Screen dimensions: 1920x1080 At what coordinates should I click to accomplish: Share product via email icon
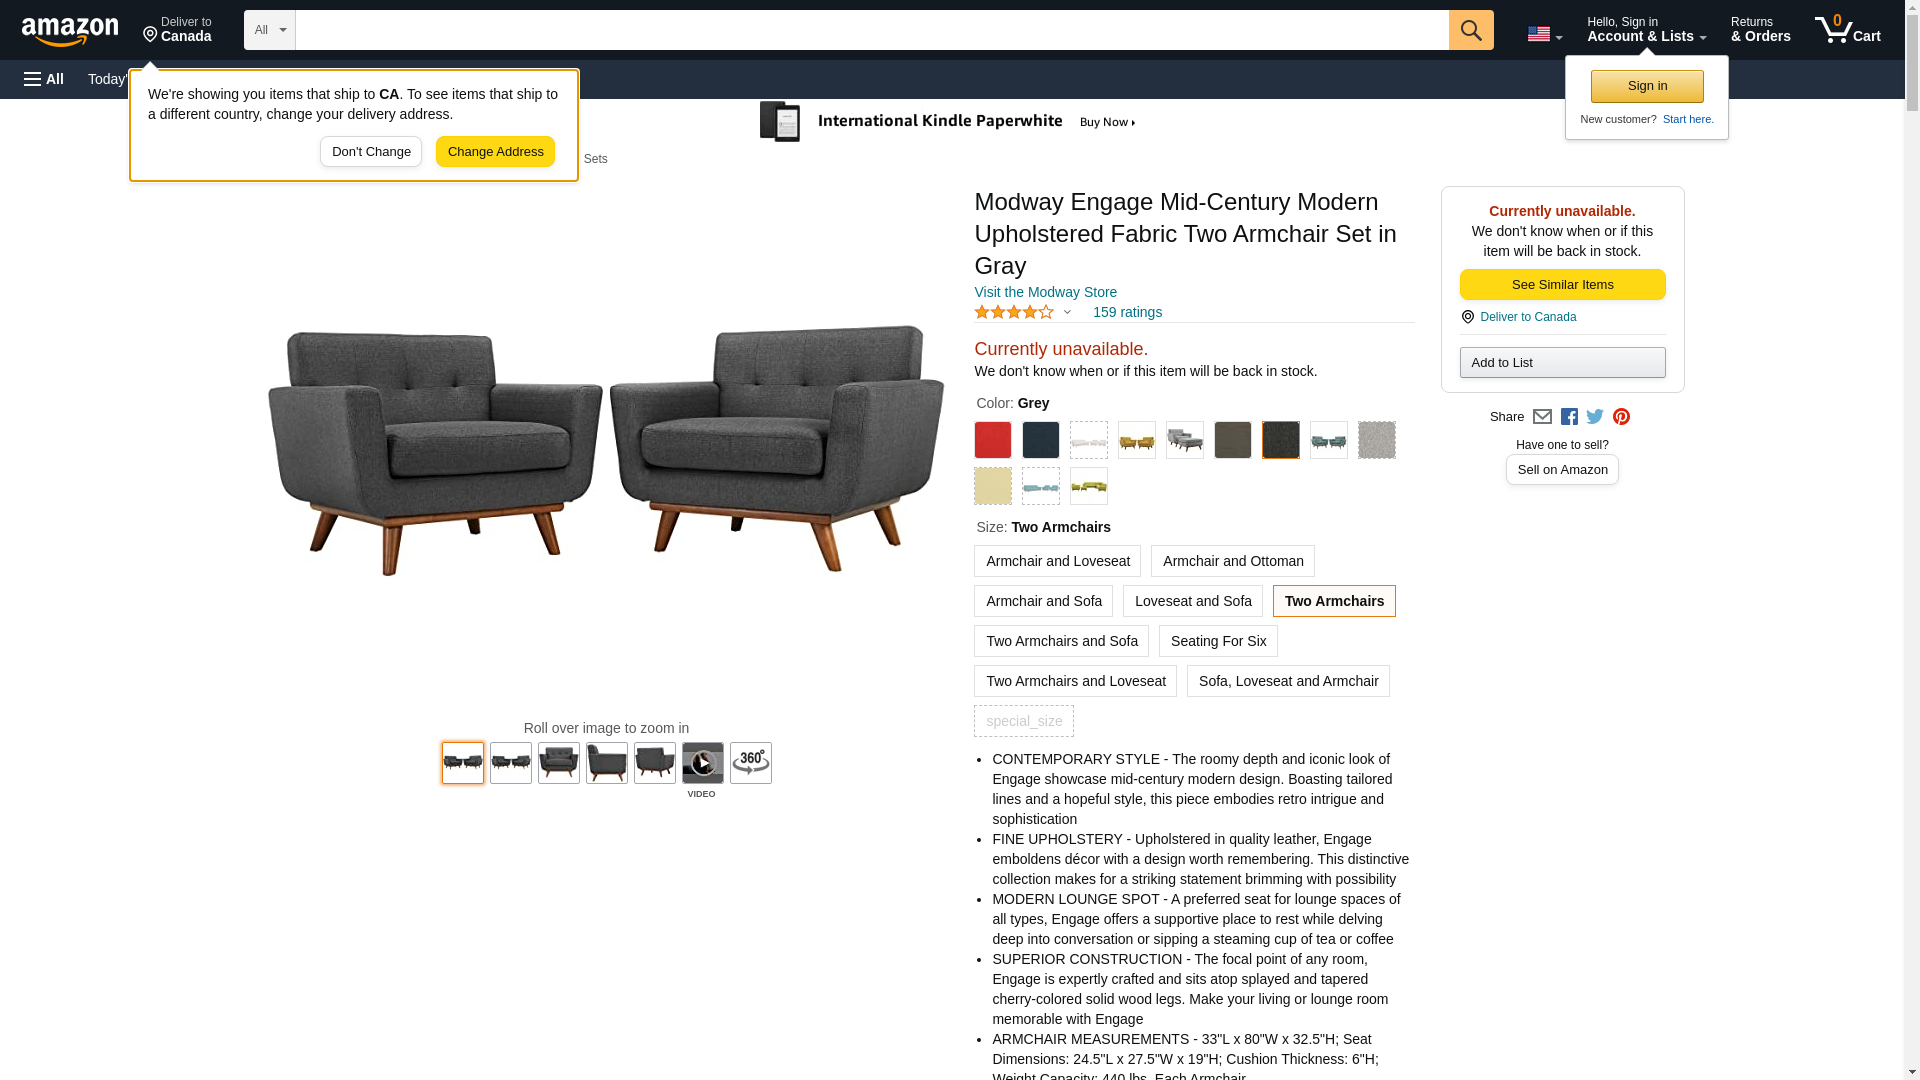click(x=1542, y=417)
